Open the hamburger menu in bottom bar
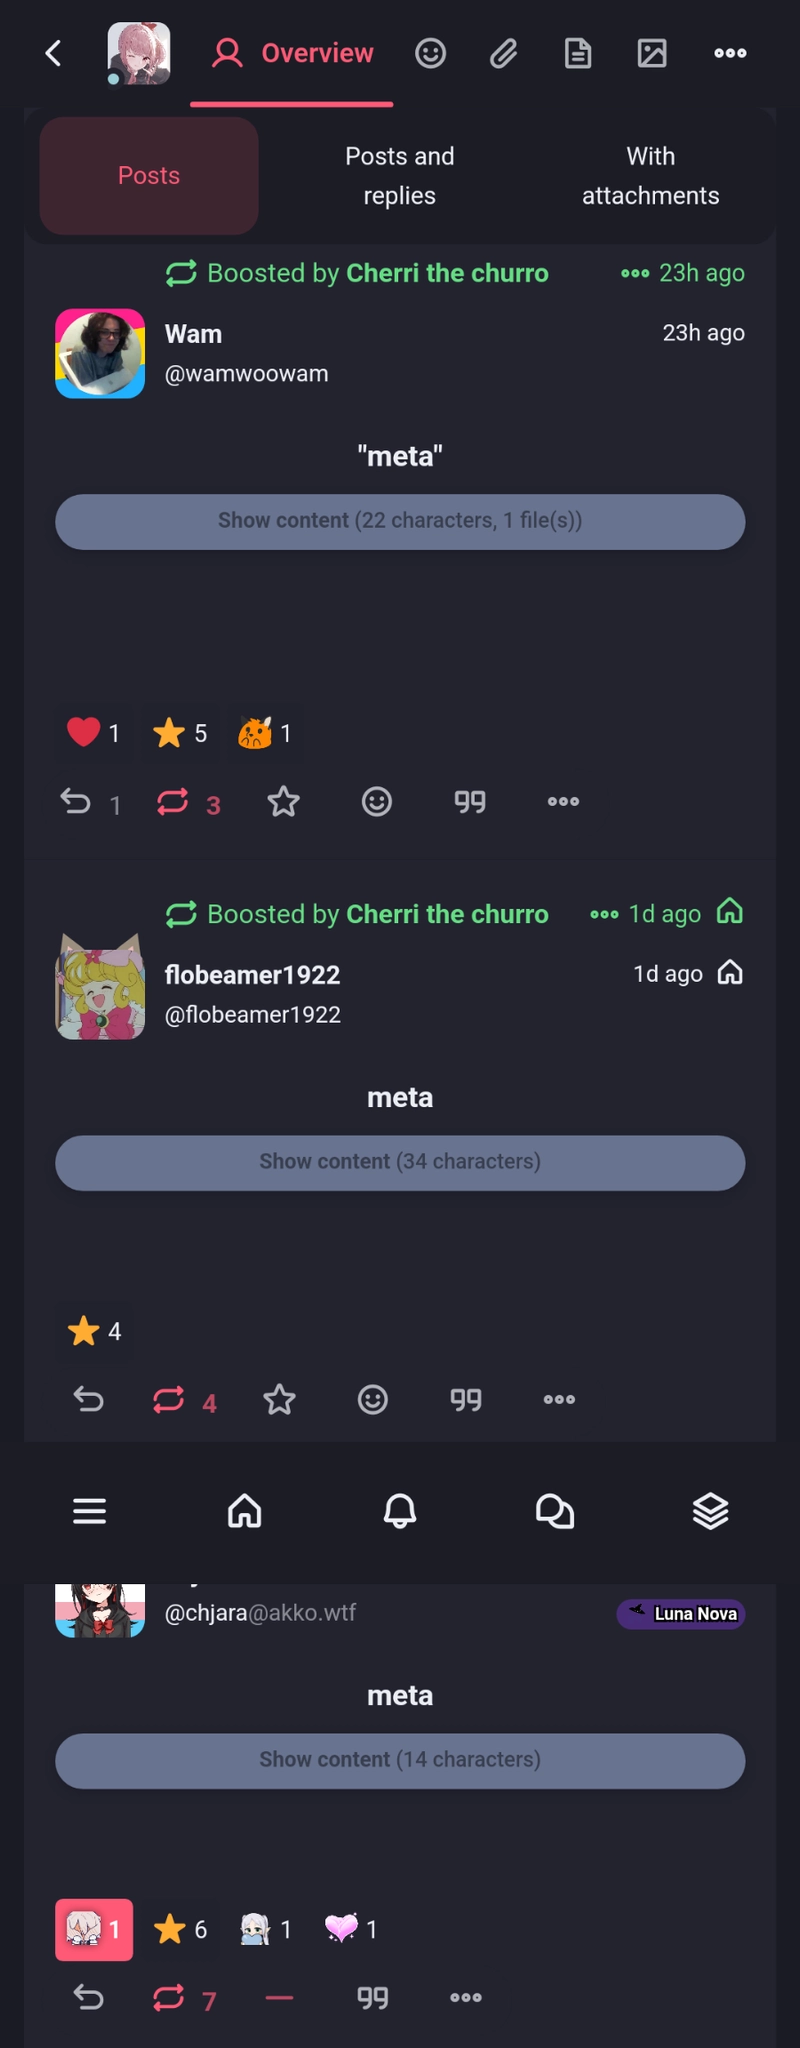800x2048 pixels. click(x=89, y=1510)
